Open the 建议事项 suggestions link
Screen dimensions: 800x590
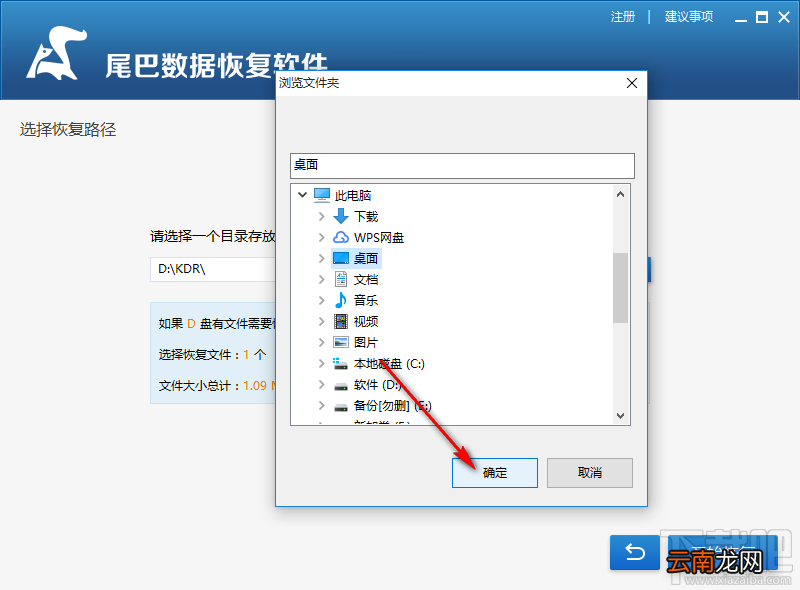point(689,17)
